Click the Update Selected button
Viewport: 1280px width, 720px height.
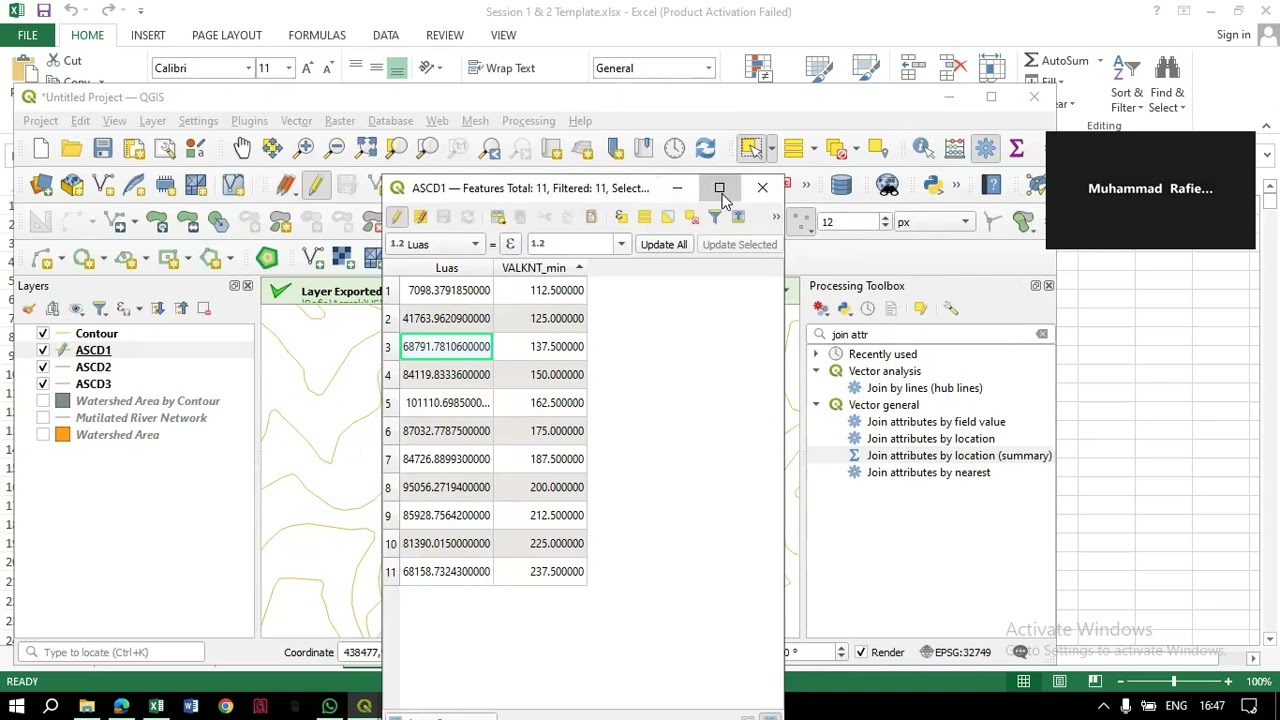(x=739, y=244)
